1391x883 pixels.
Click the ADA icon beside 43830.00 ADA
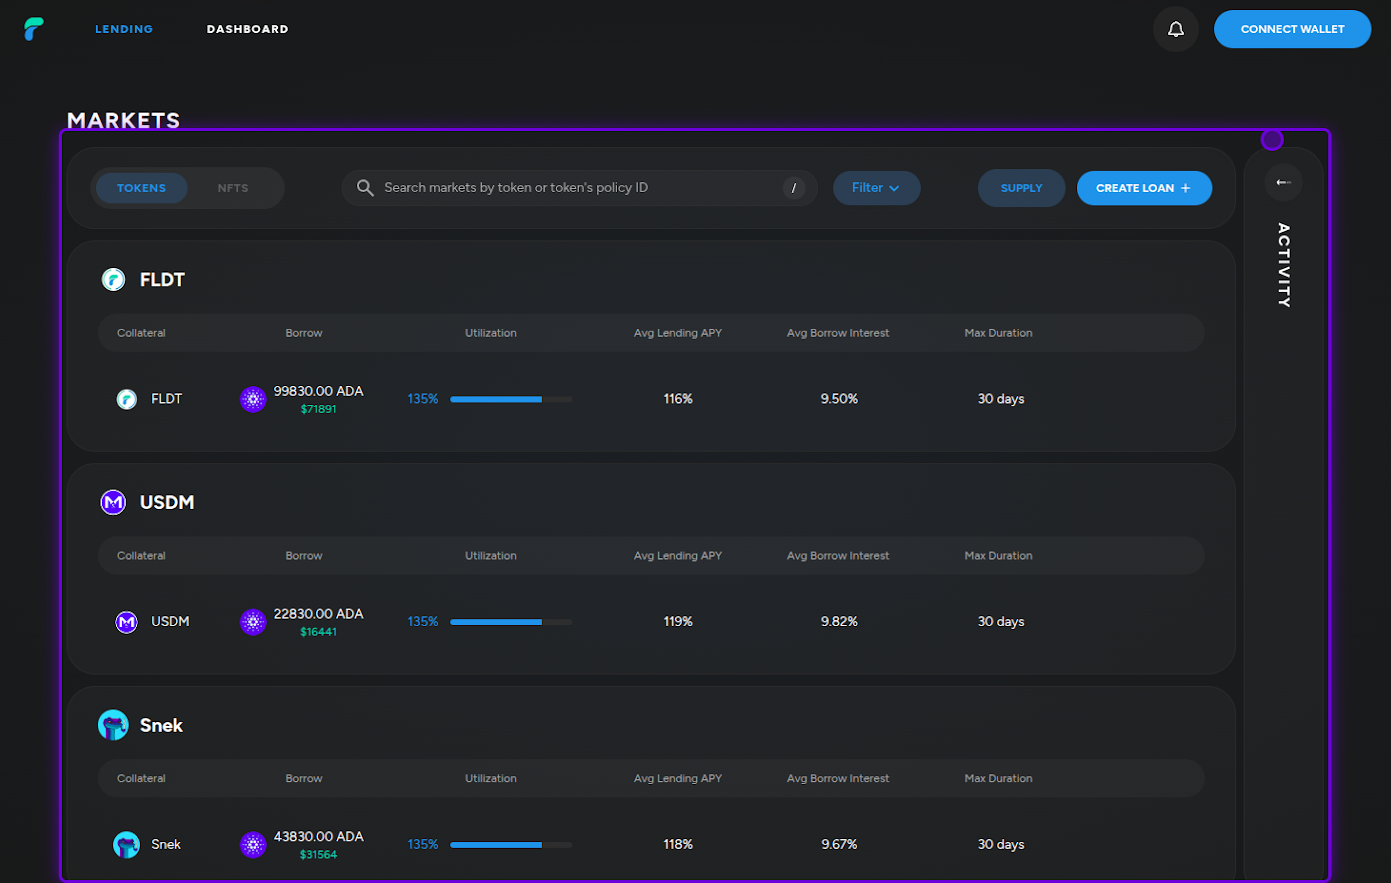click(253, 845)
